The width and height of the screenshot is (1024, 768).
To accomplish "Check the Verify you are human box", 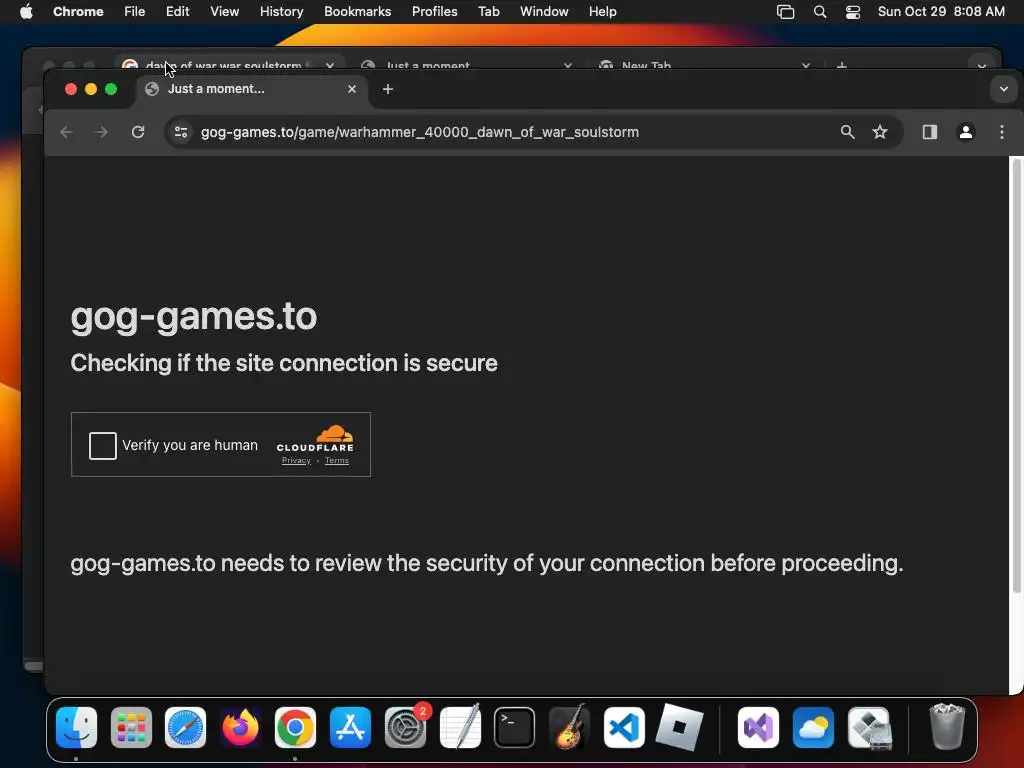I will click(103, 445).
